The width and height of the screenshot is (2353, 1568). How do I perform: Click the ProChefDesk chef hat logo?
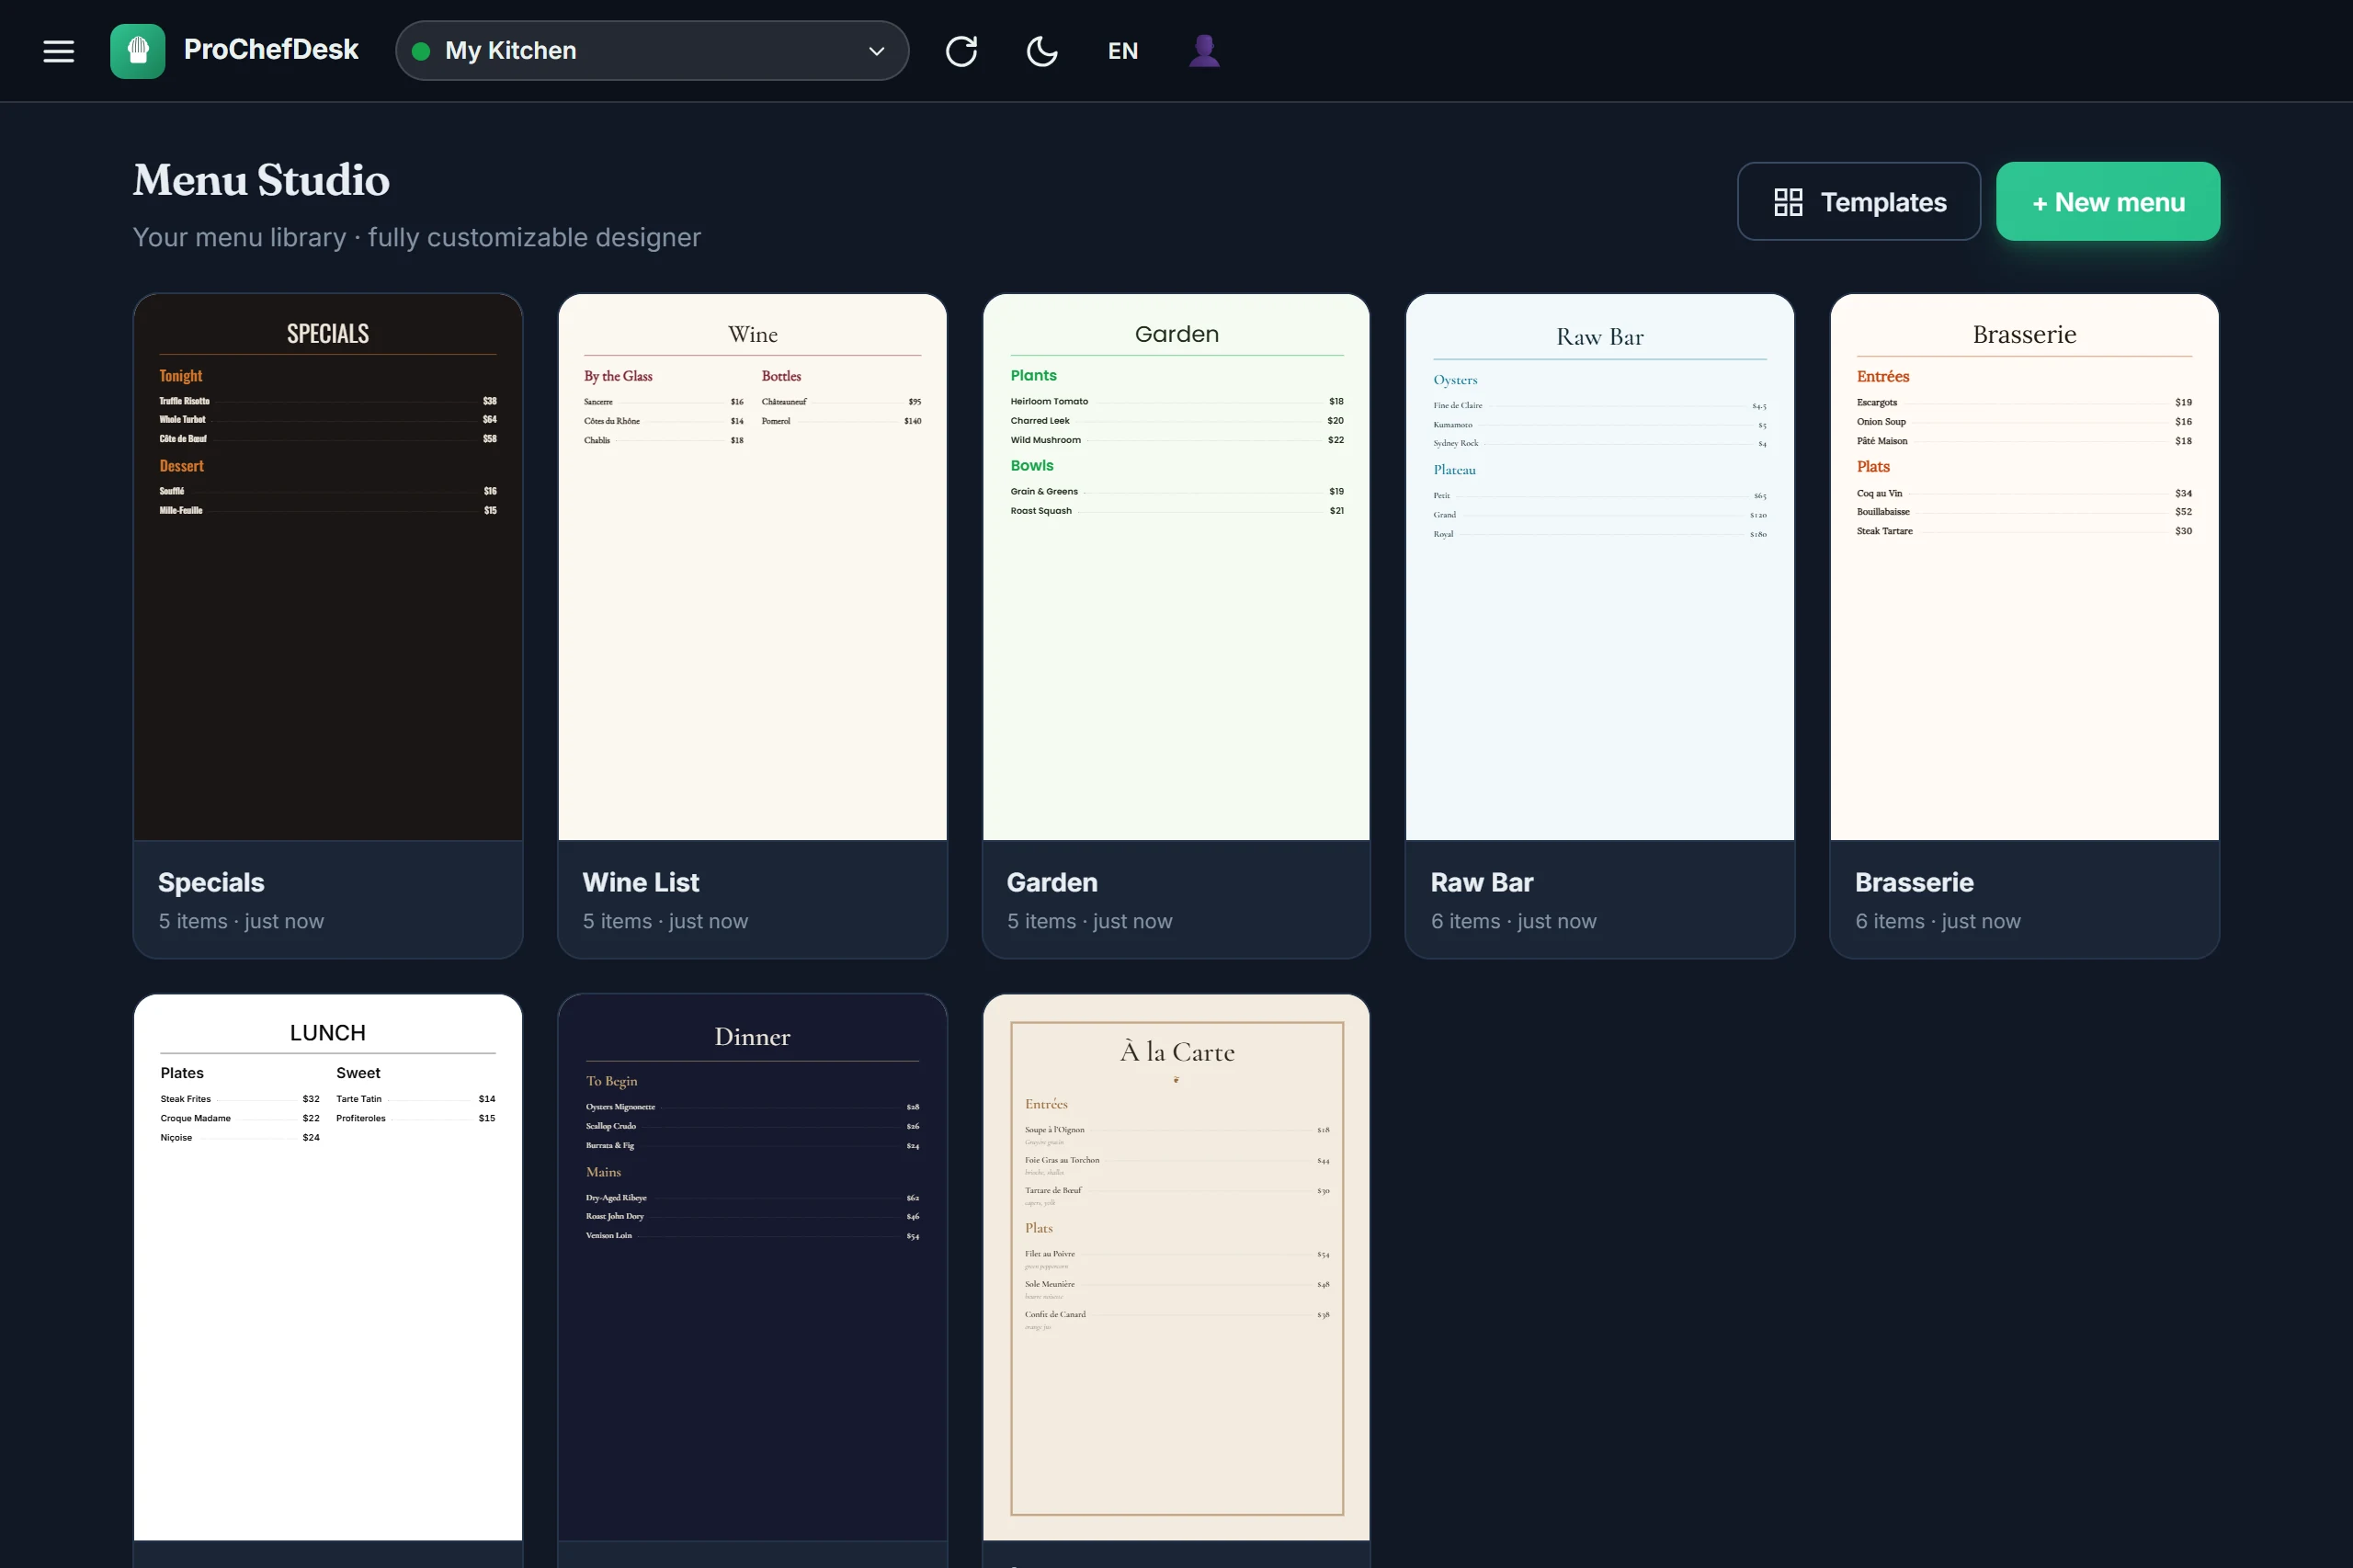pyautogui.click(x=137, y=51)
